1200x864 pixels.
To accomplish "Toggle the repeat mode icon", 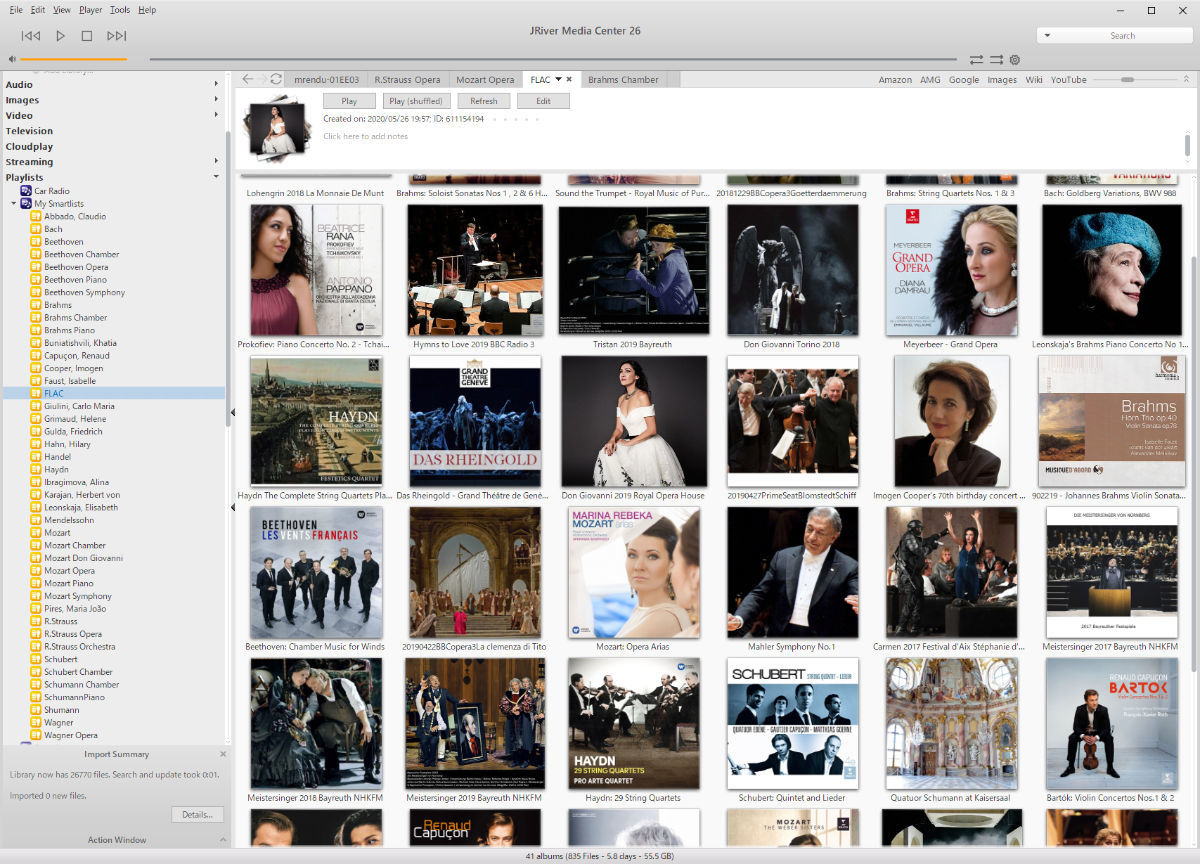I will click(x=976, y=60).
